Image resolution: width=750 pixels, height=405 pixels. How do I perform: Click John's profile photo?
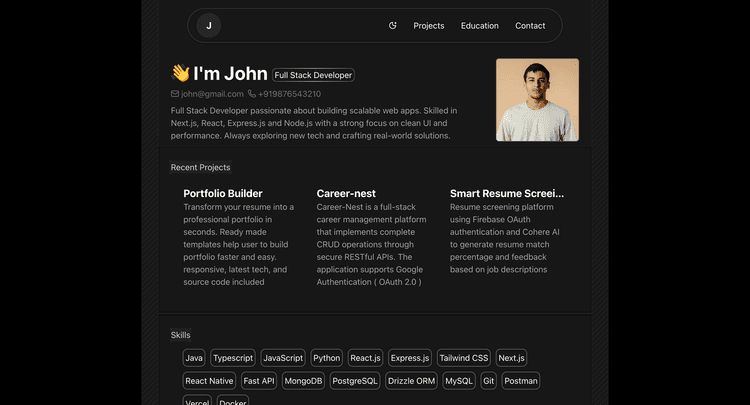[537, 100]
